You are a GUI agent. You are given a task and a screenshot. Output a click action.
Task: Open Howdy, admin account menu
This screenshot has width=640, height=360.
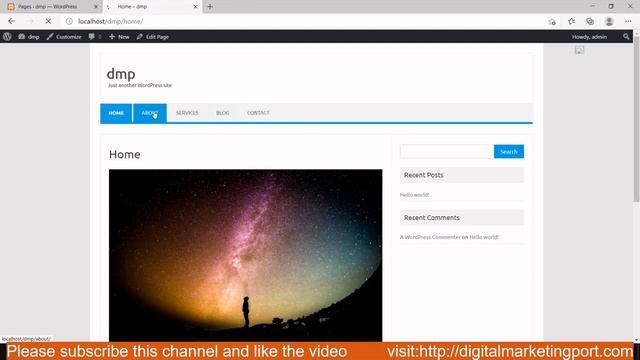[x=589, y=37]
